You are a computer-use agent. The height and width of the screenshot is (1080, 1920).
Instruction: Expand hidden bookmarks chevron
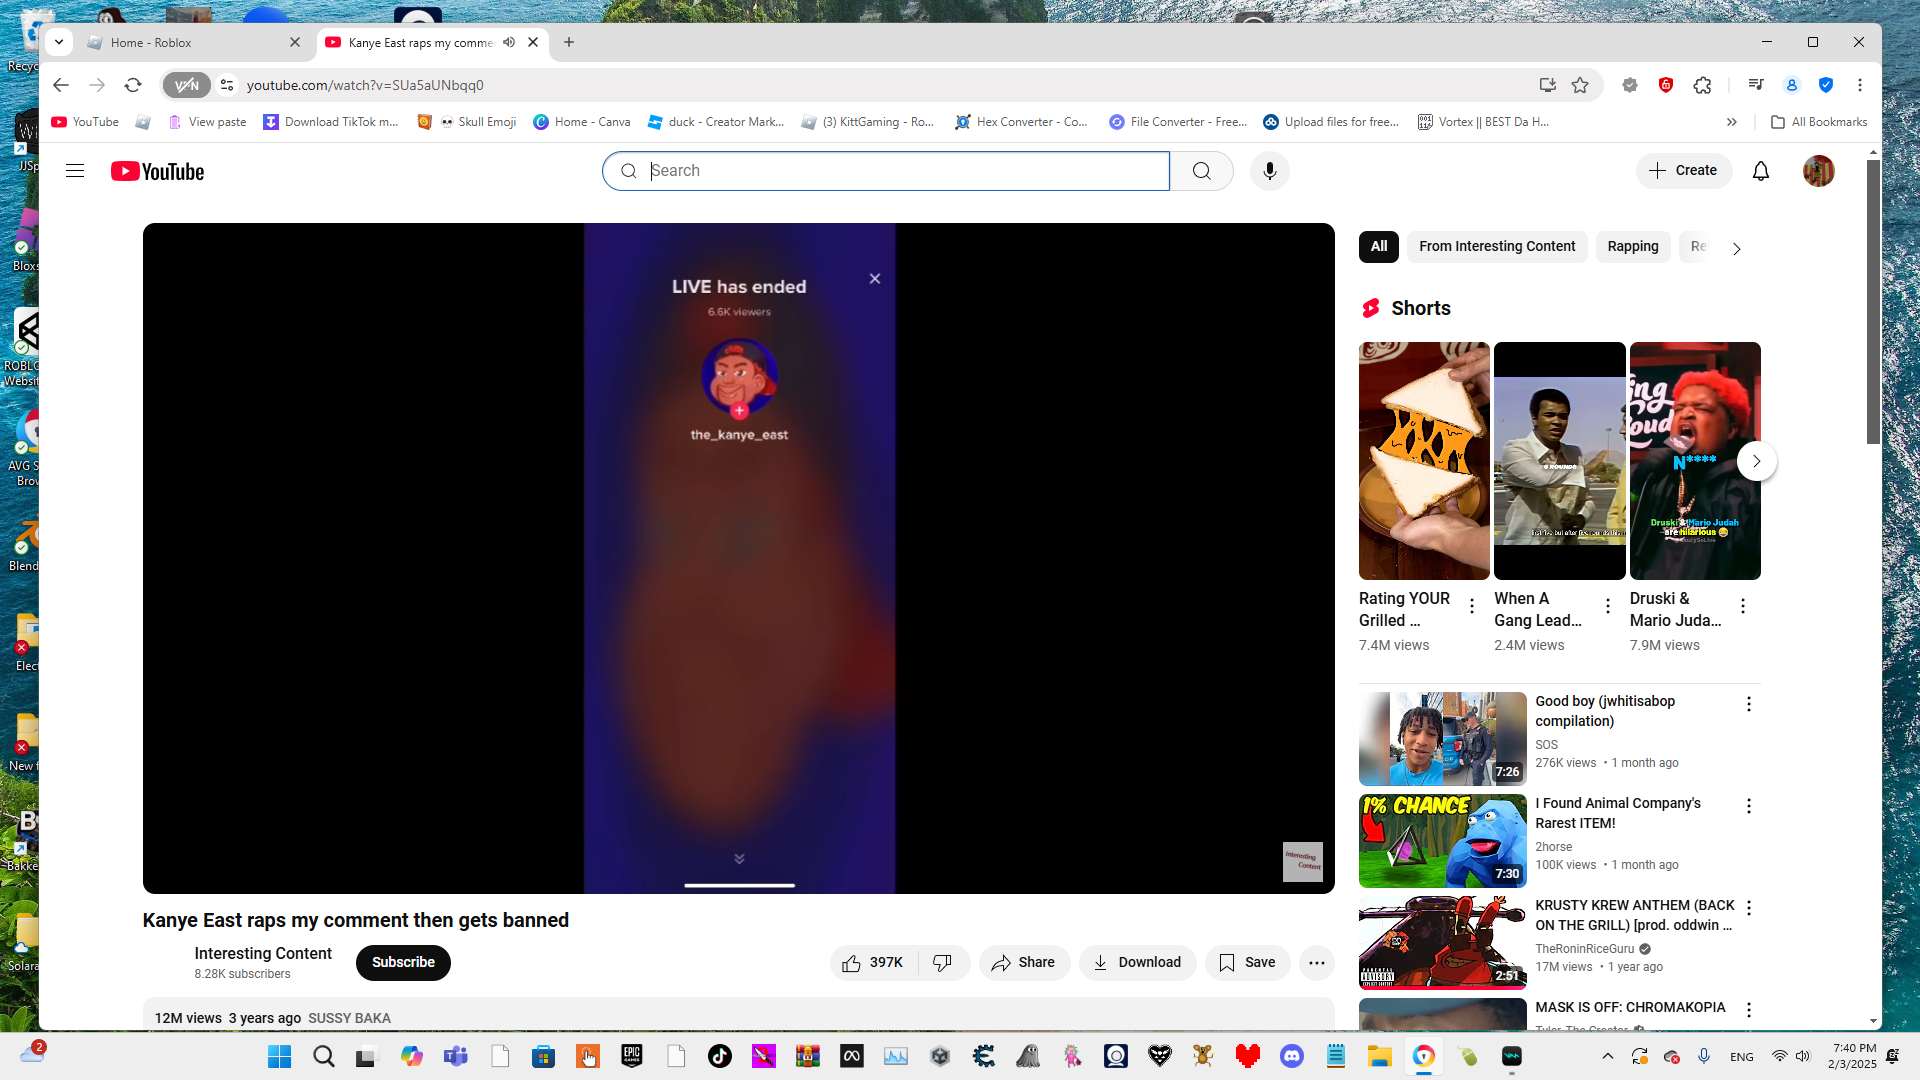tap(1732, 122)
